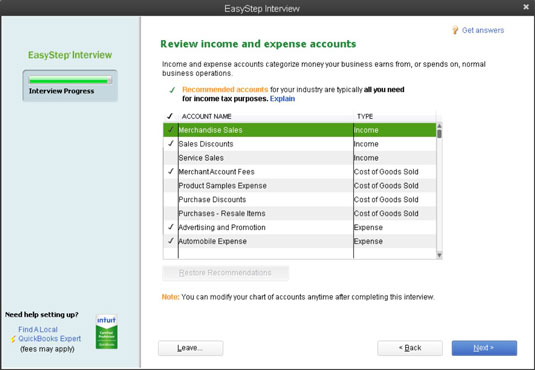Click the TYPE column header

[365, 116]
